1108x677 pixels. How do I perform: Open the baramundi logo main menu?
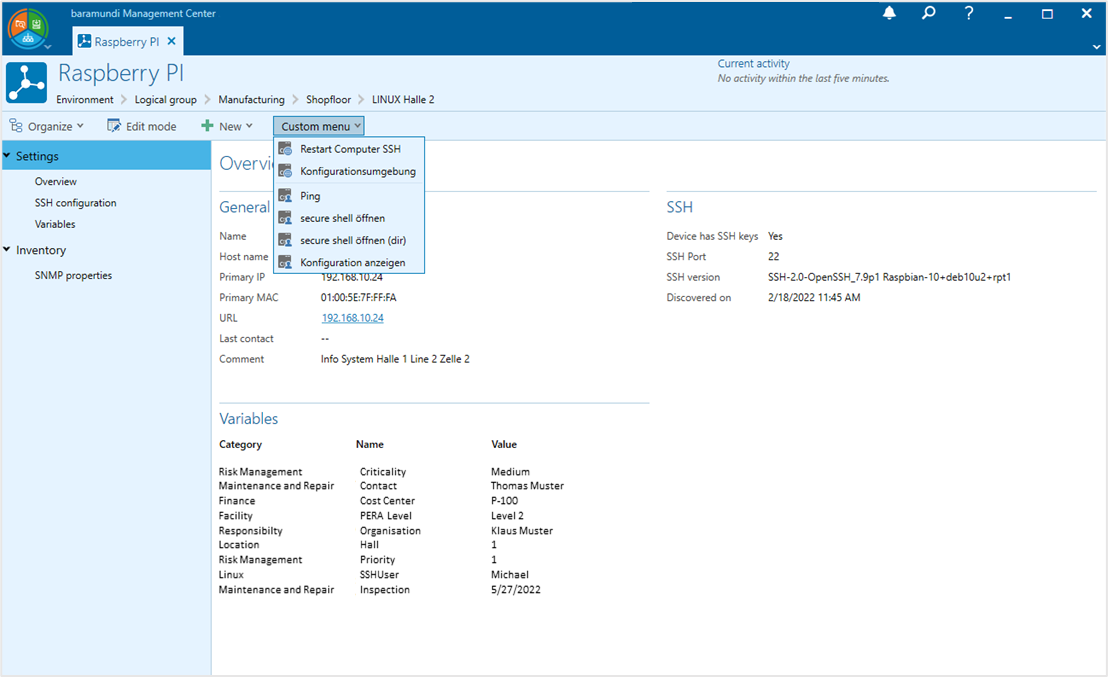[x=28, y=30]
